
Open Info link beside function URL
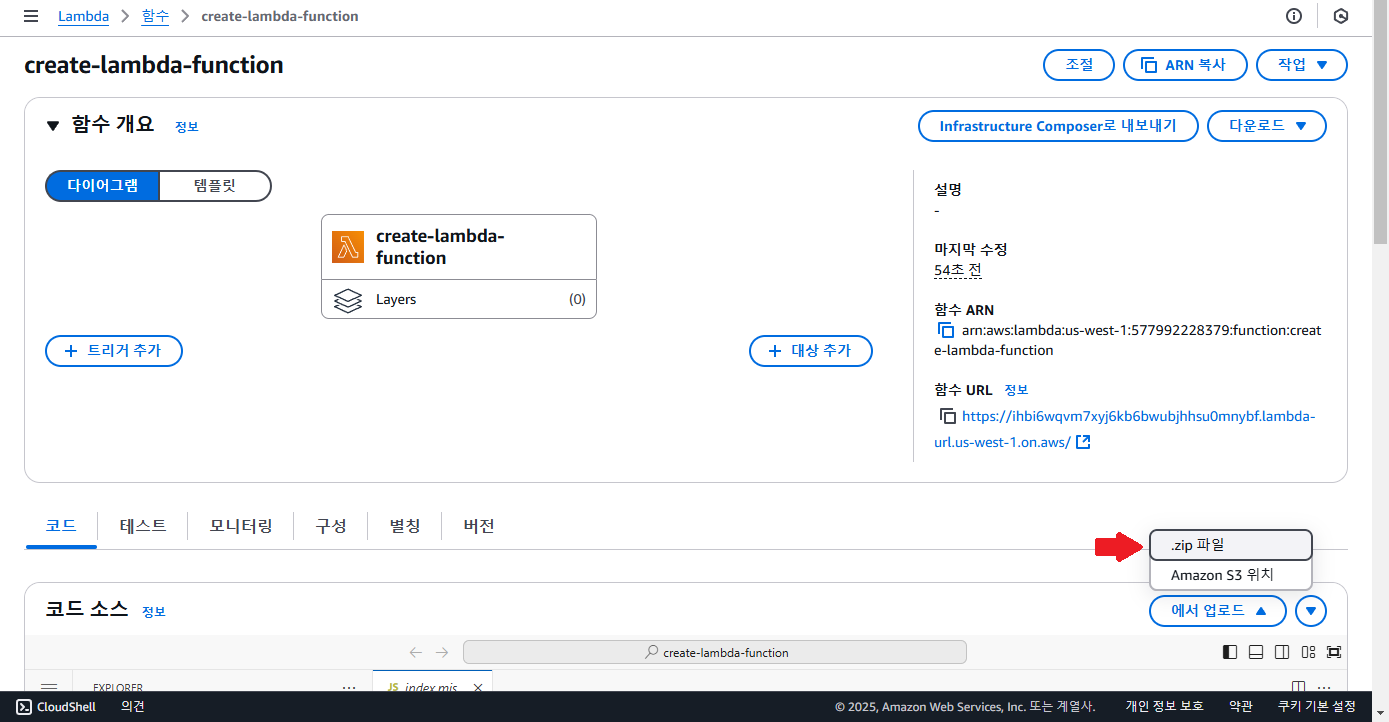tap(1016, 390)
